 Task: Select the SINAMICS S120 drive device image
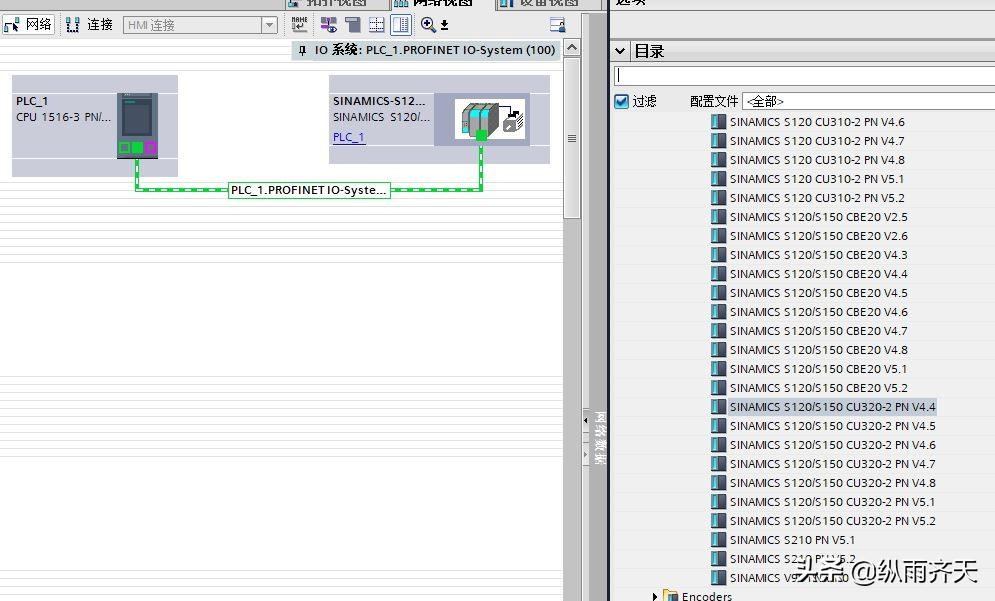(490, 119)
